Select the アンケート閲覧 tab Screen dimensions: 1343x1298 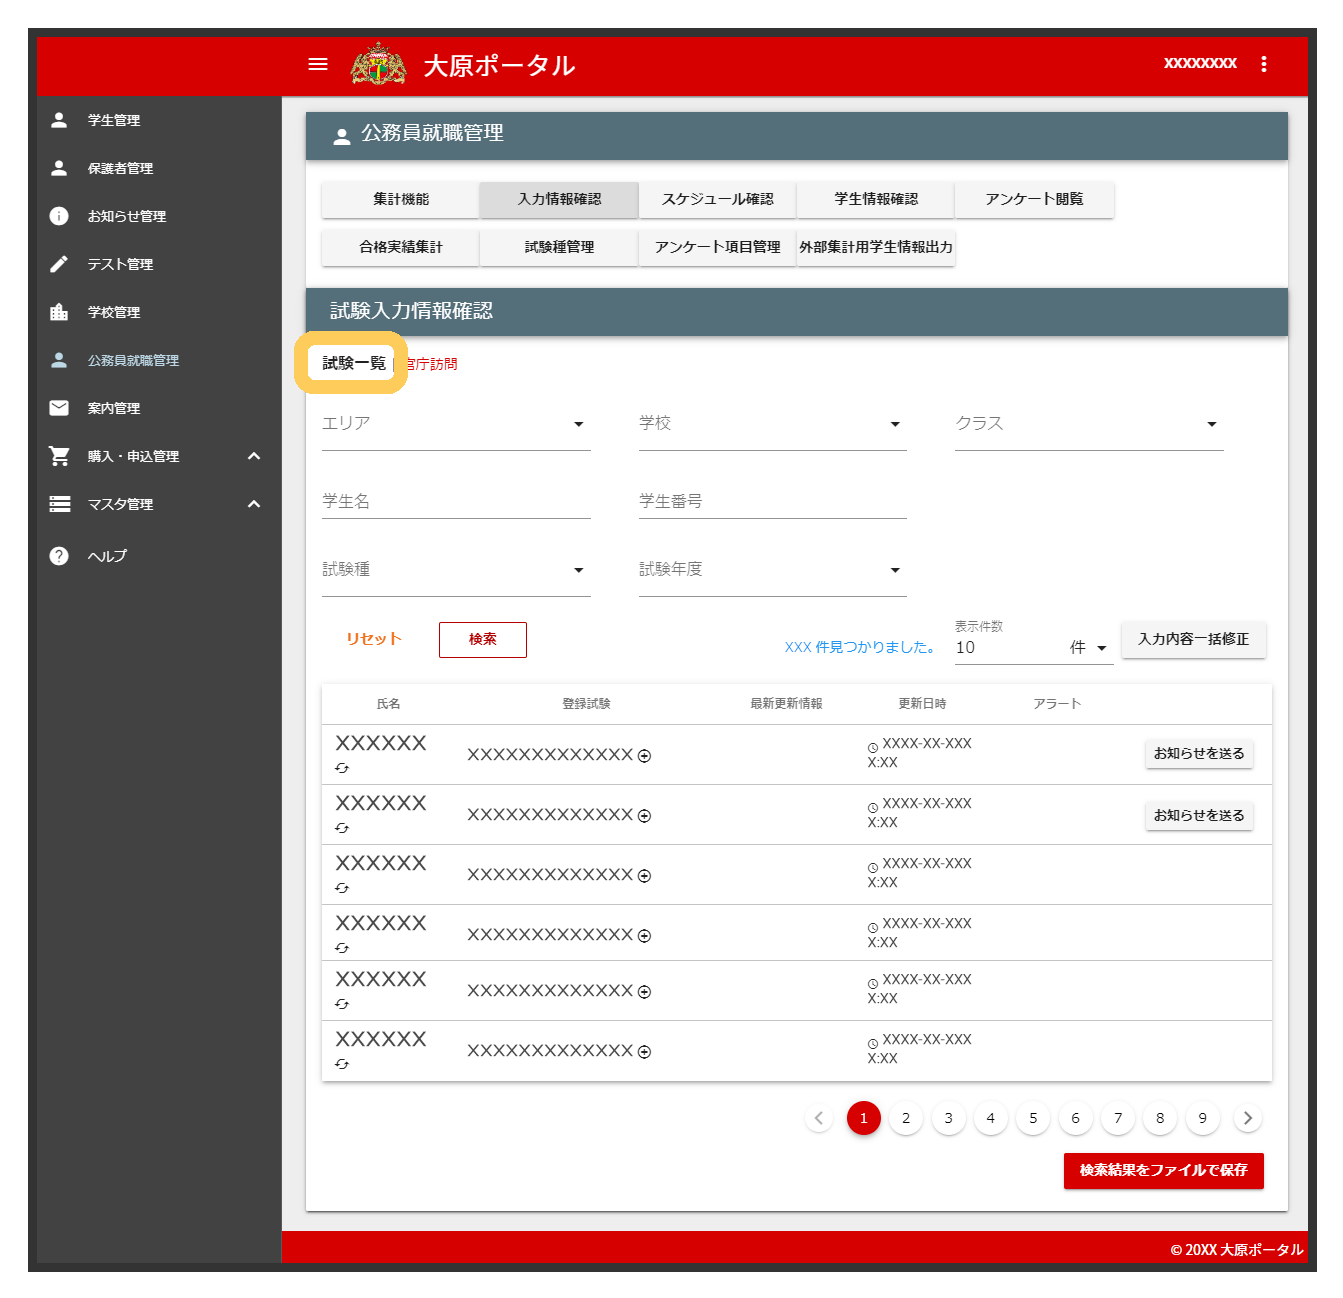[1034, 199]
